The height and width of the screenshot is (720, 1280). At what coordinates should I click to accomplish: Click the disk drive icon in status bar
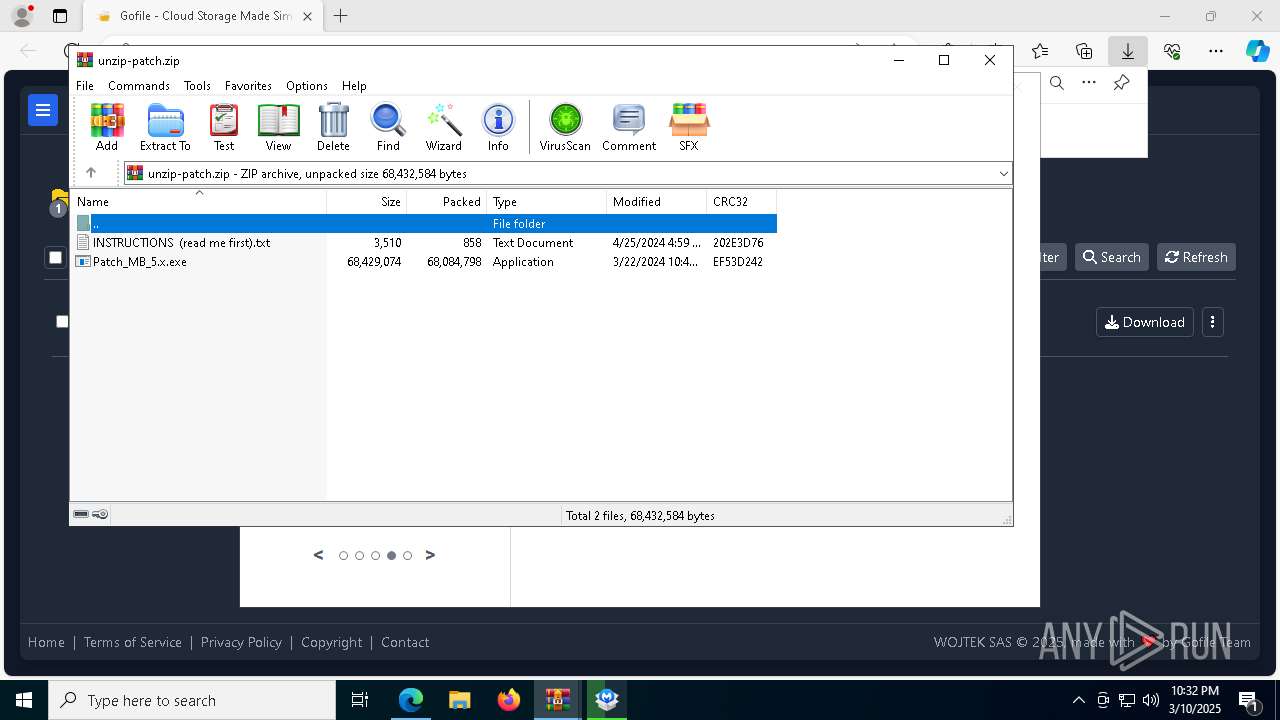click(x=81, y=515)
